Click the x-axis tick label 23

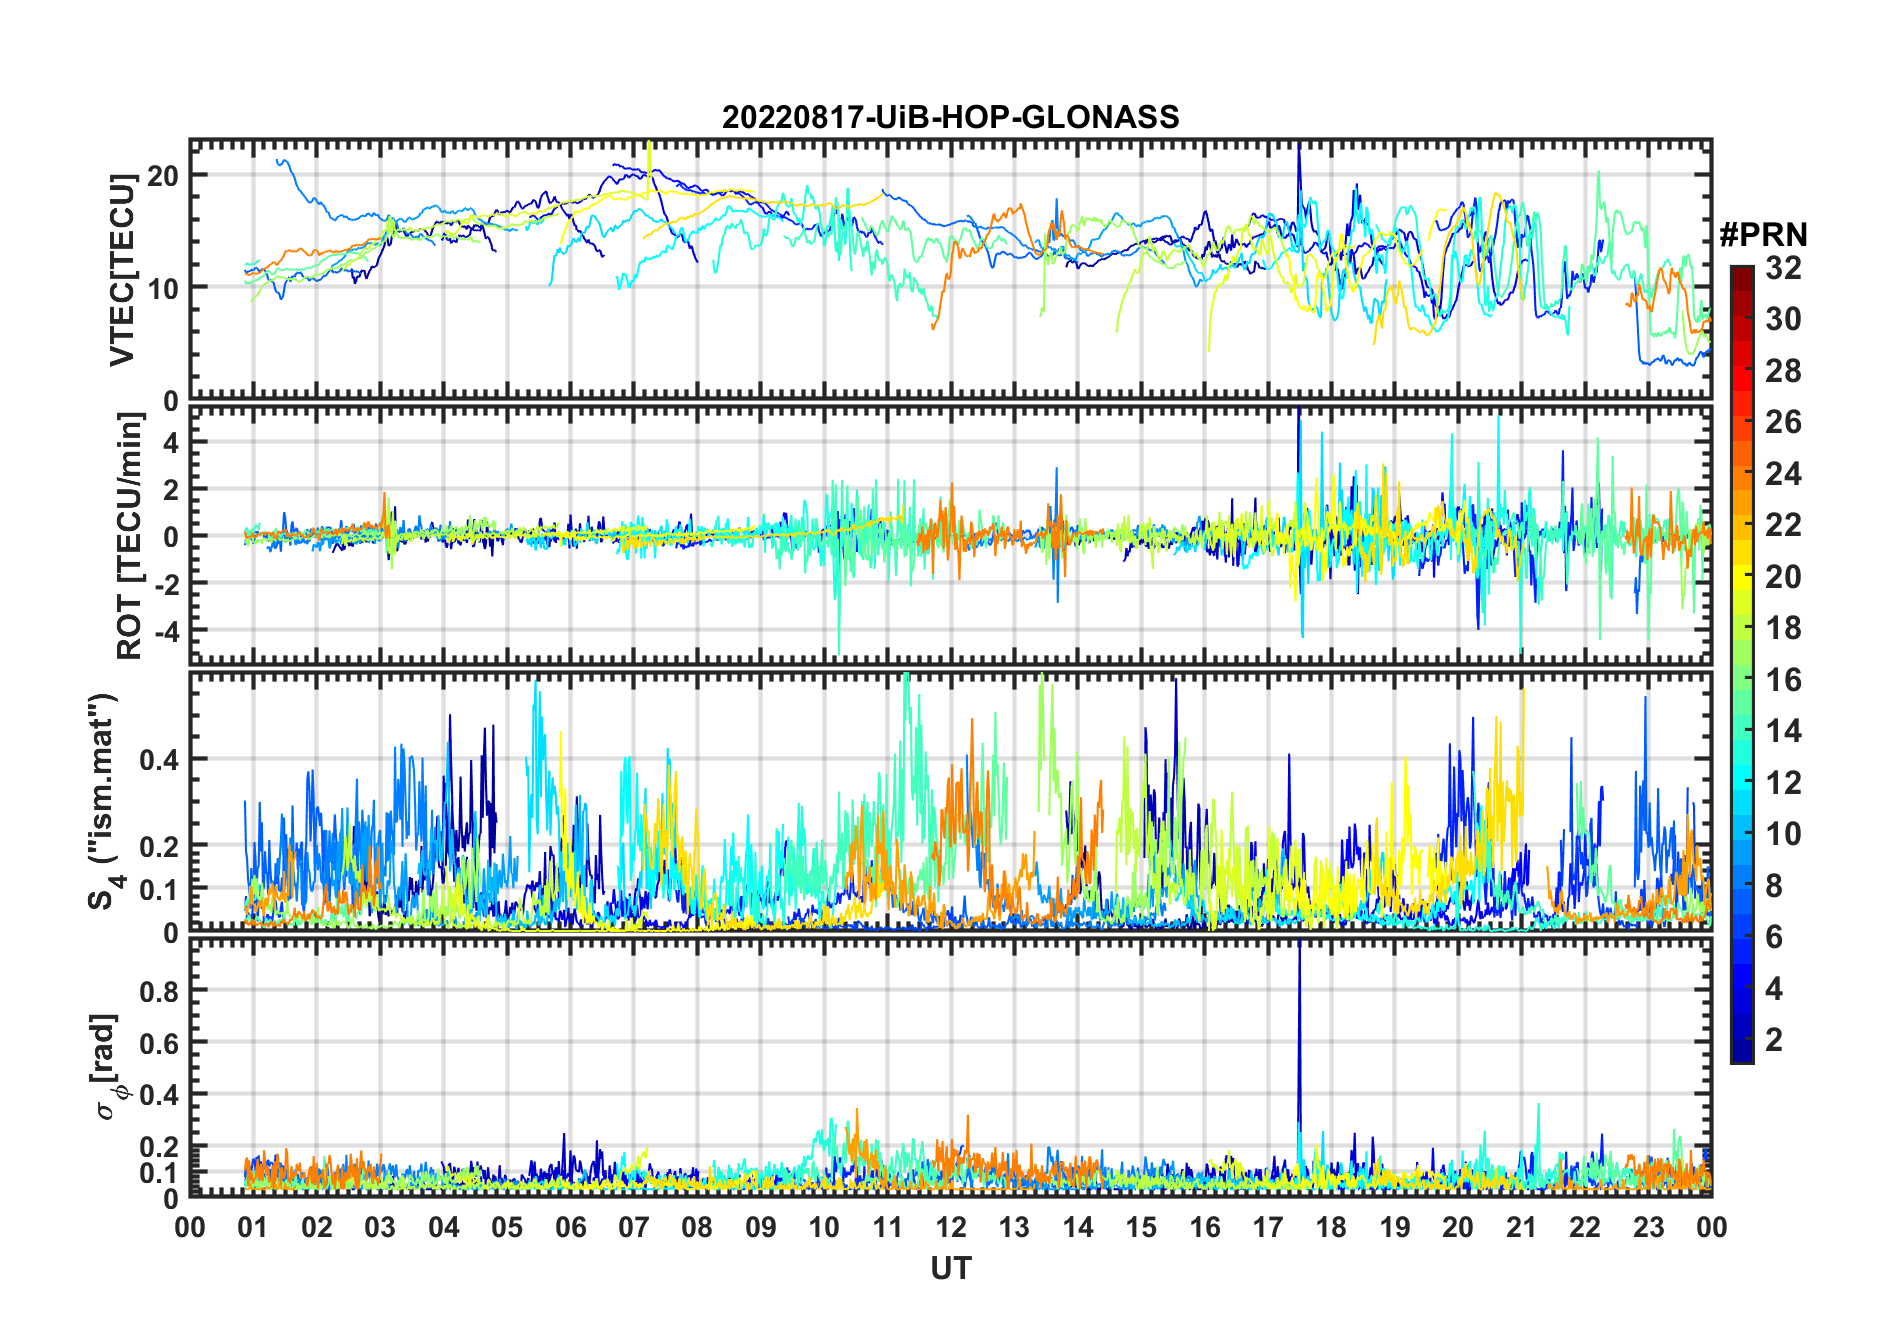(1648, 1227)
